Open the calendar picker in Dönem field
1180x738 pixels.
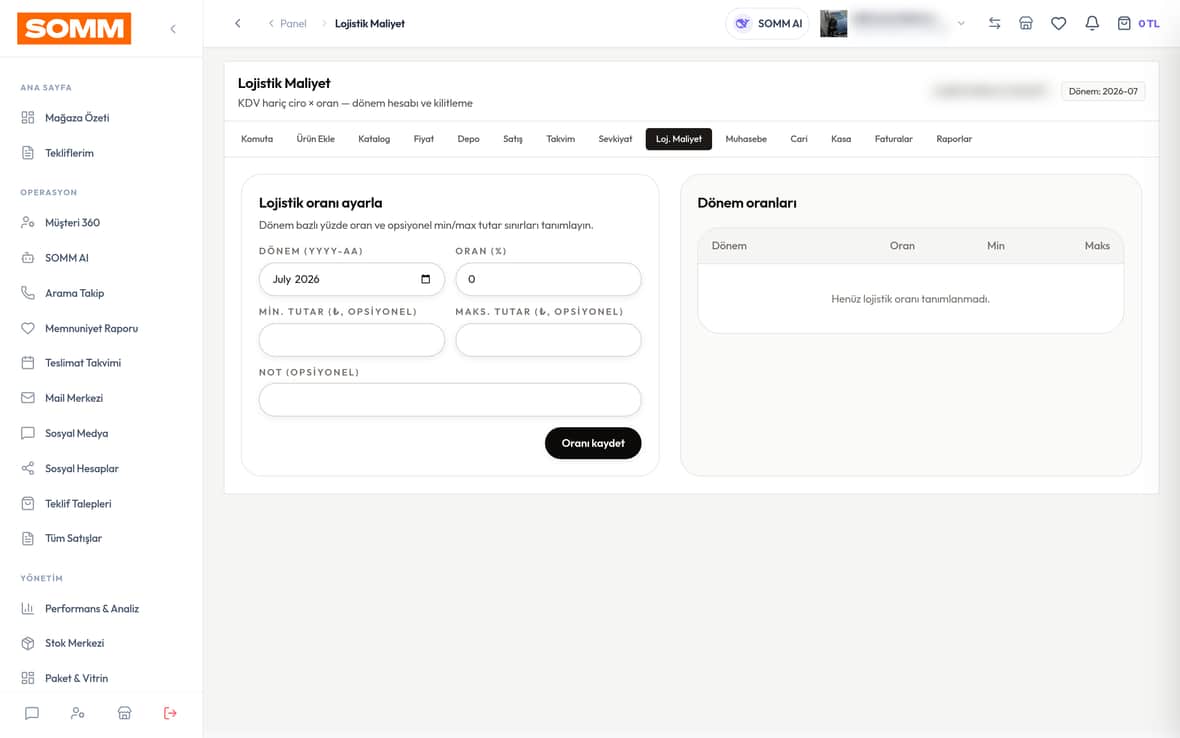point(425,279)
